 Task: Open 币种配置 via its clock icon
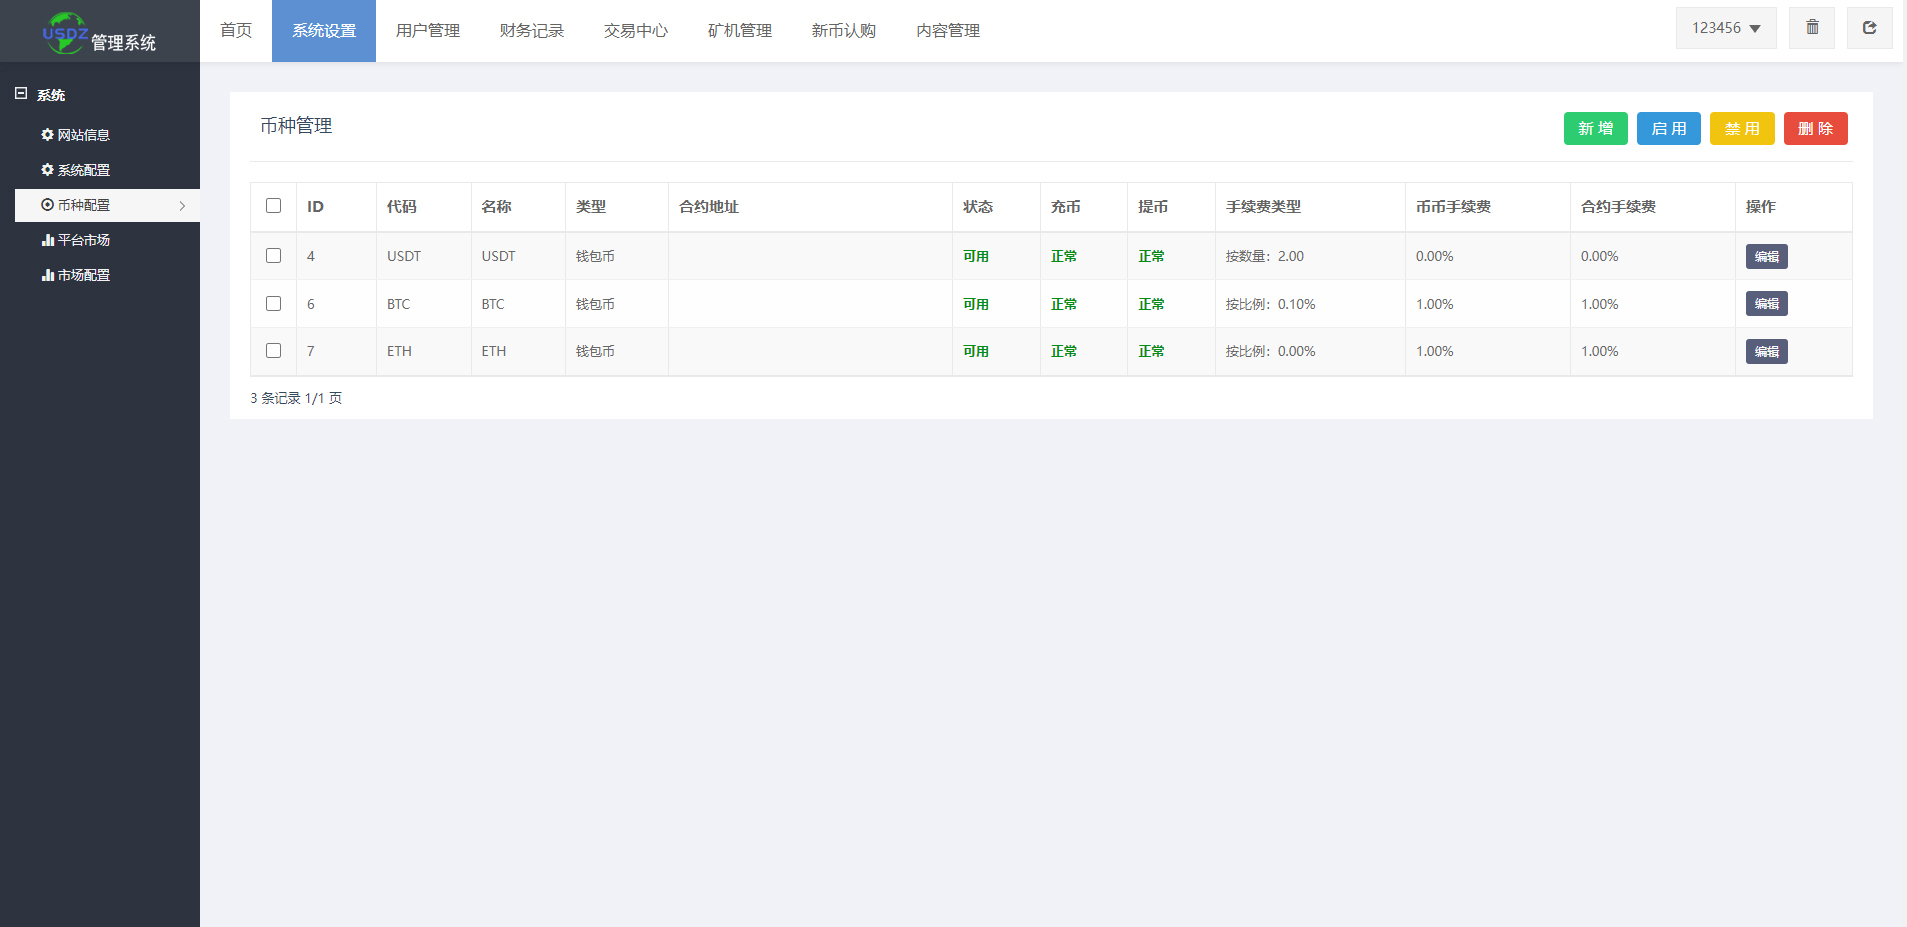[46, 204]
